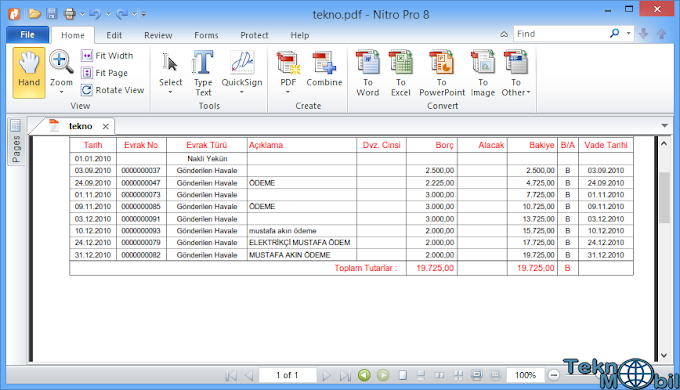The image size is (680, 390).
Task: Click the green previous view button
Action: [364, 375]
